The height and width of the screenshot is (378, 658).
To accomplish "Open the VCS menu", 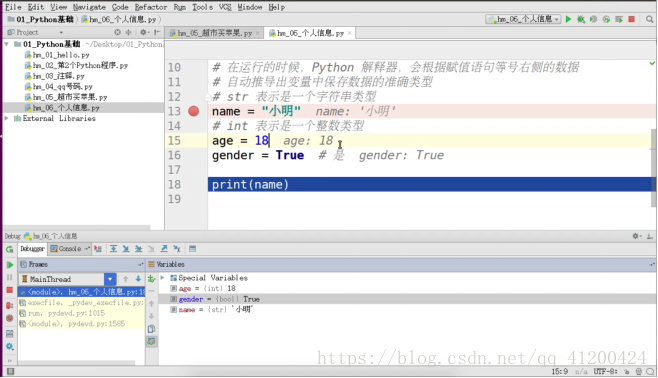I will 225,7.
